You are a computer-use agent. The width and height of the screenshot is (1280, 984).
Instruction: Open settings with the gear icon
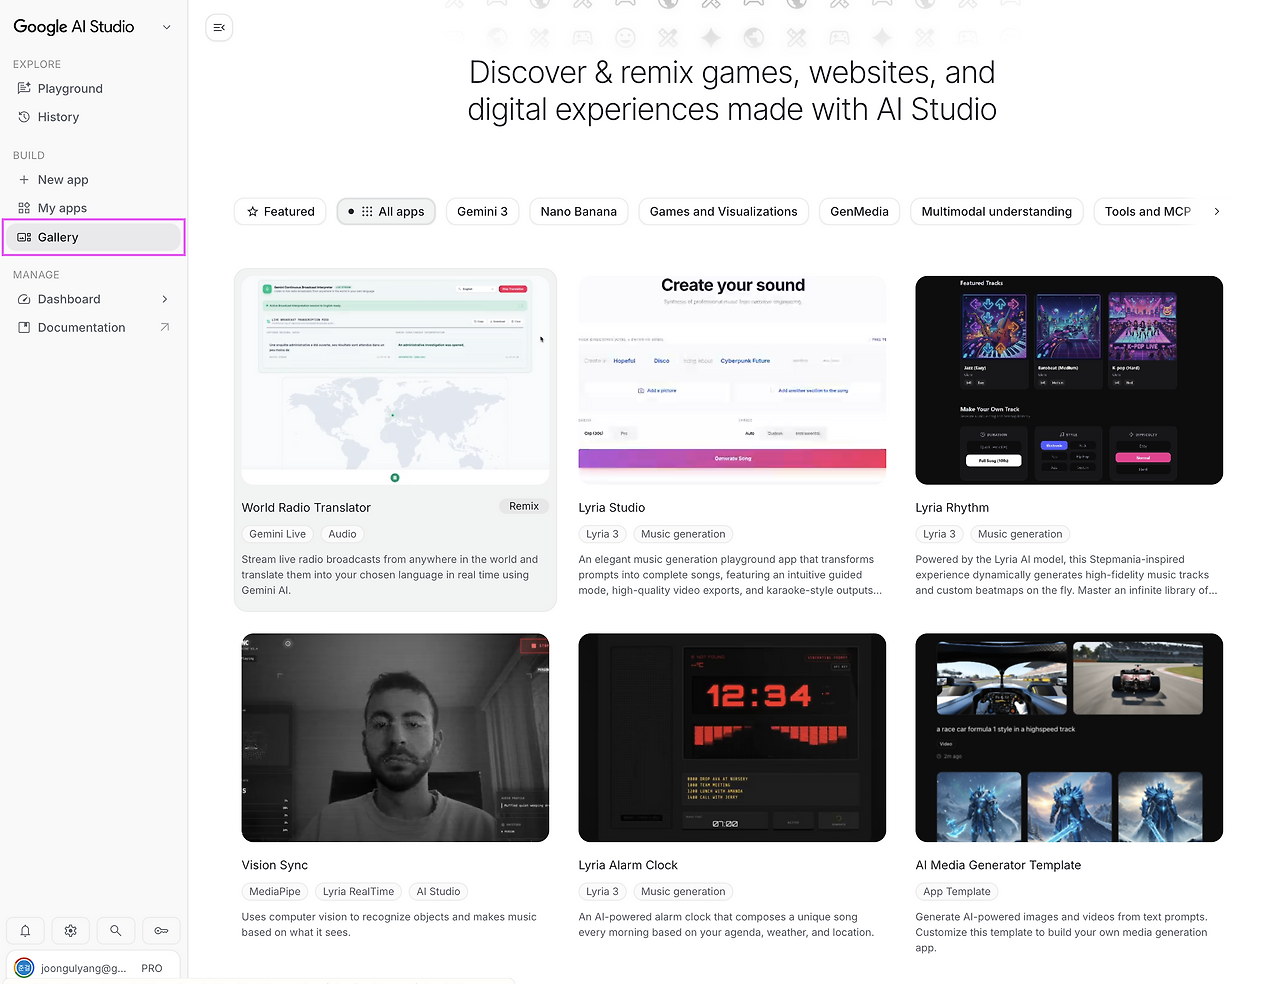point(70,931)
